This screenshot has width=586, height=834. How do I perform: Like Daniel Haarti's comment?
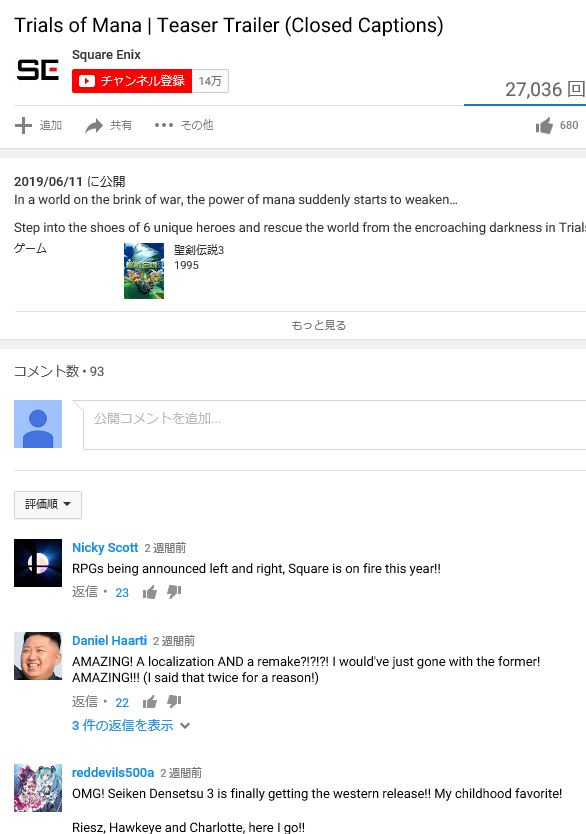coord(150,702)
